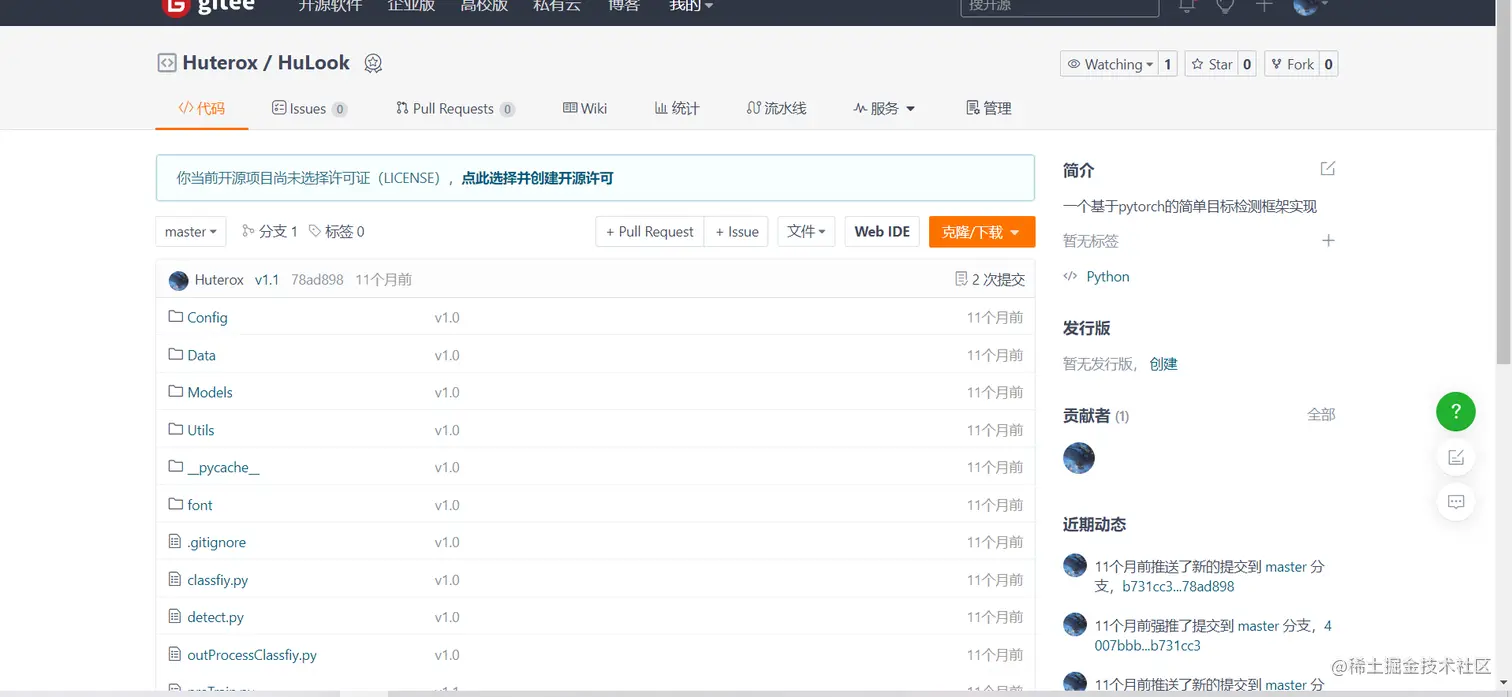
Task: Open the __pycache__ folder
Action: [x=223, y=467]
